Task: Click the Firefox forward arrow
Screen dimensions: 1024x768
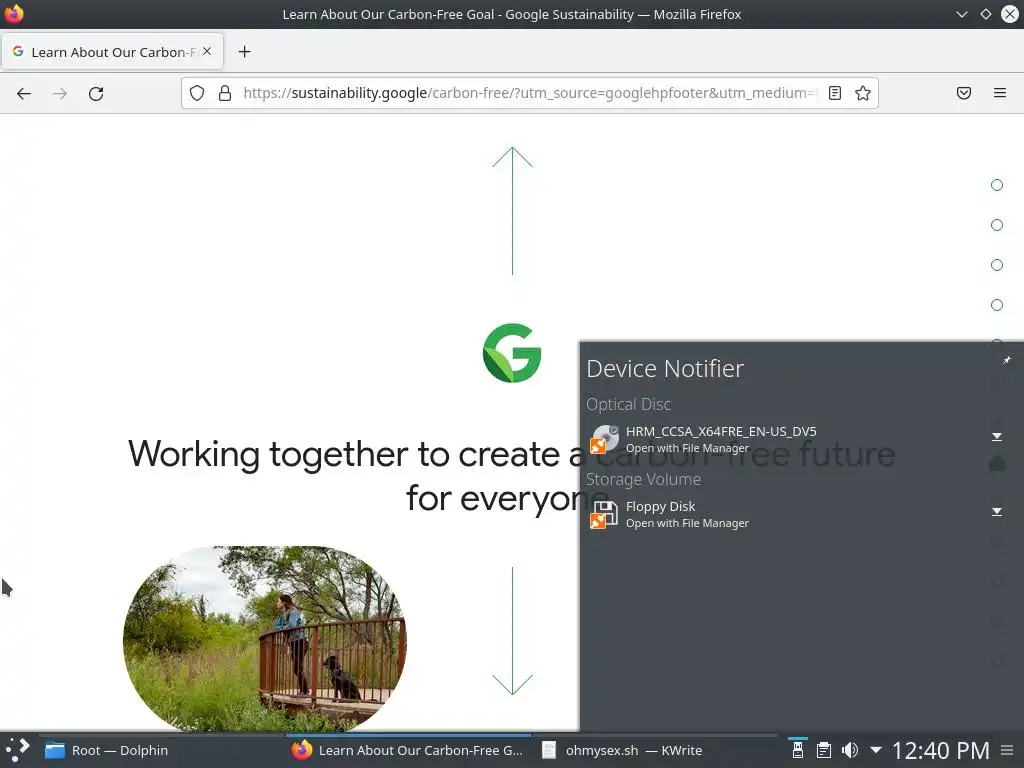Action: click(60, 93)
